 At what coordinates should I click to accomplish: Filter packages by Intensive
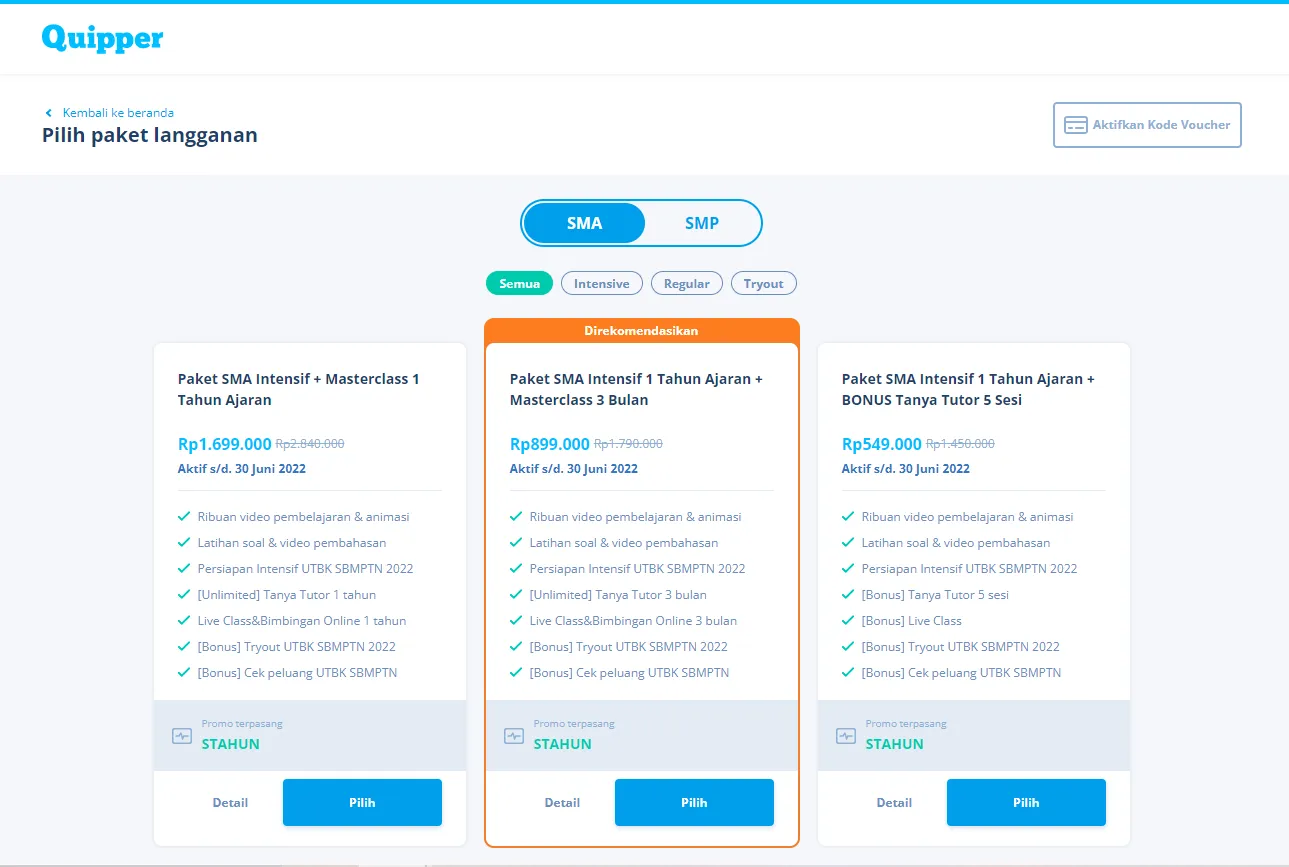click(x=602, y=283)
